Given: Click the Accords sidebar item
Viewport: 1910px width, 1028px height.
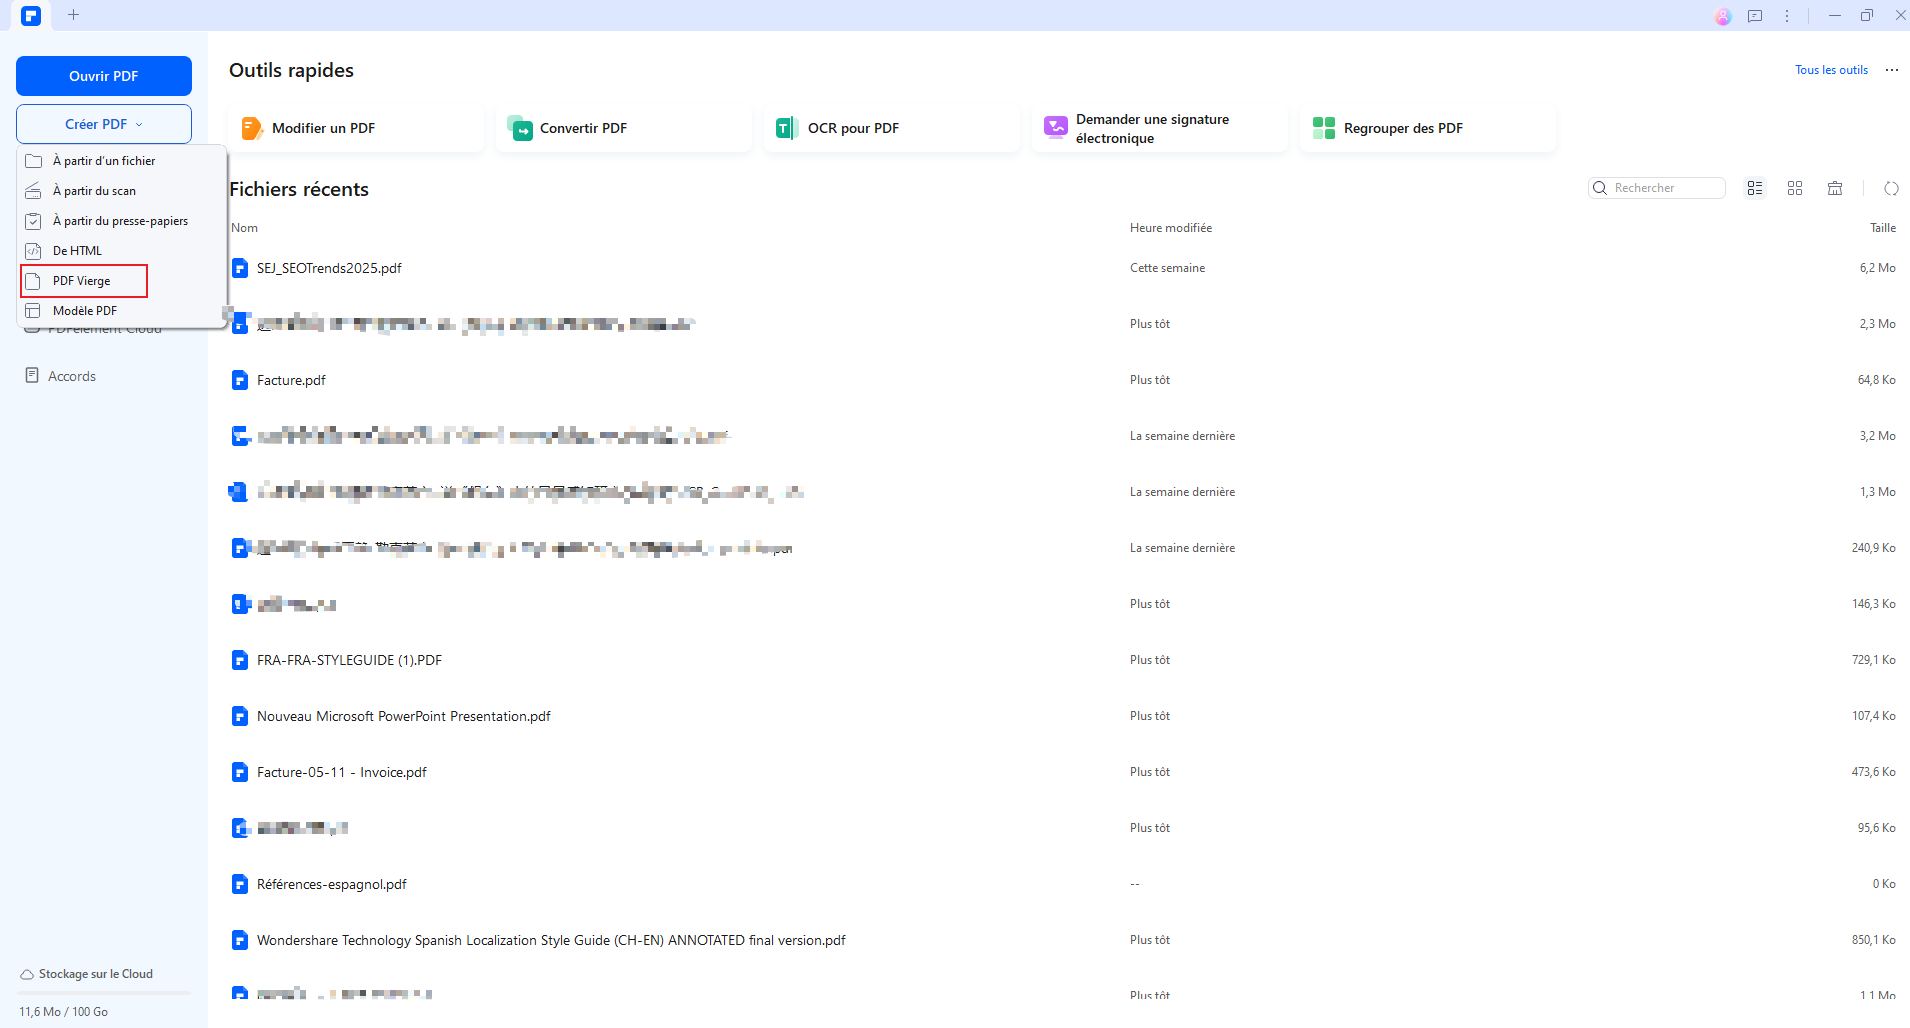Looking at the screenshot, I should 61,376.
